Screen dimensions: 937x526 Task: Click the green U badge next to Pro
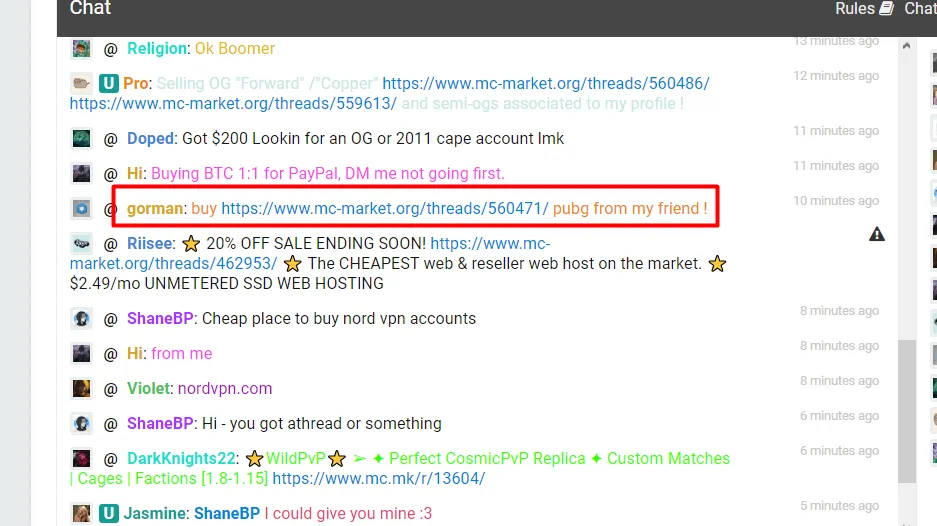click(x=108, y=83)
